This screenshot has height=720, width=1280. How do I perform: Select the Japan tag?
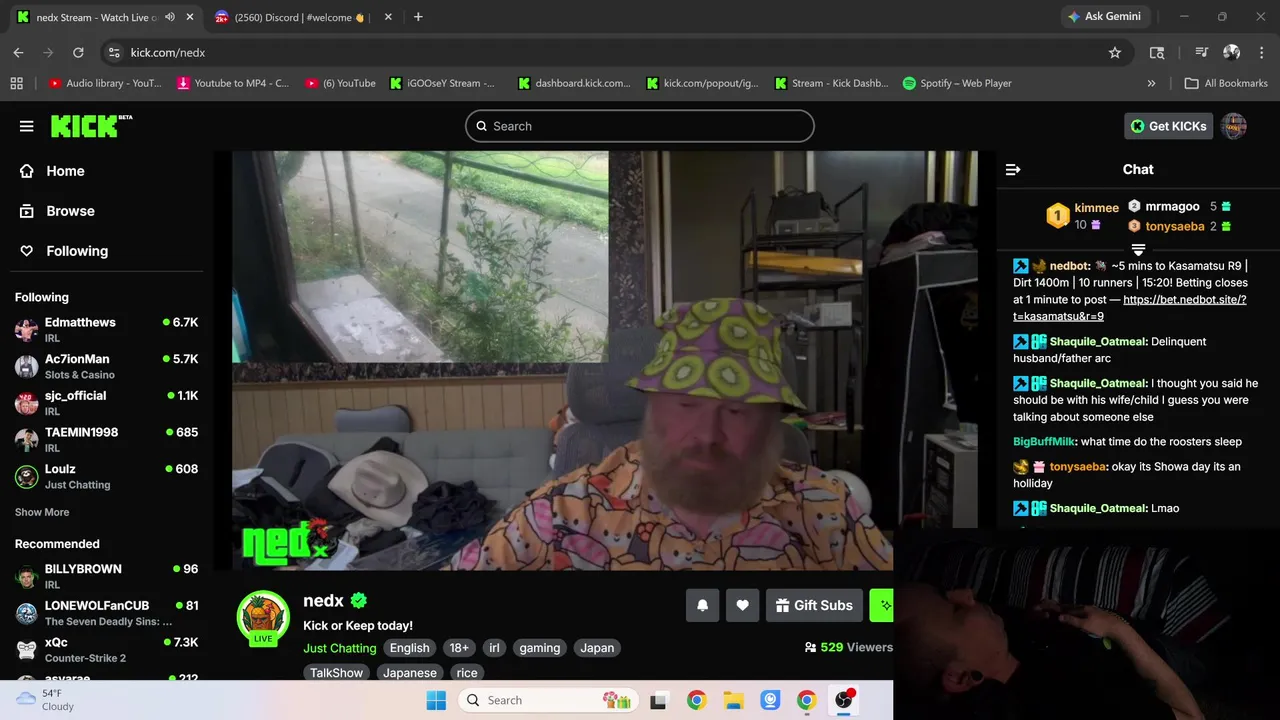[597, 648]
